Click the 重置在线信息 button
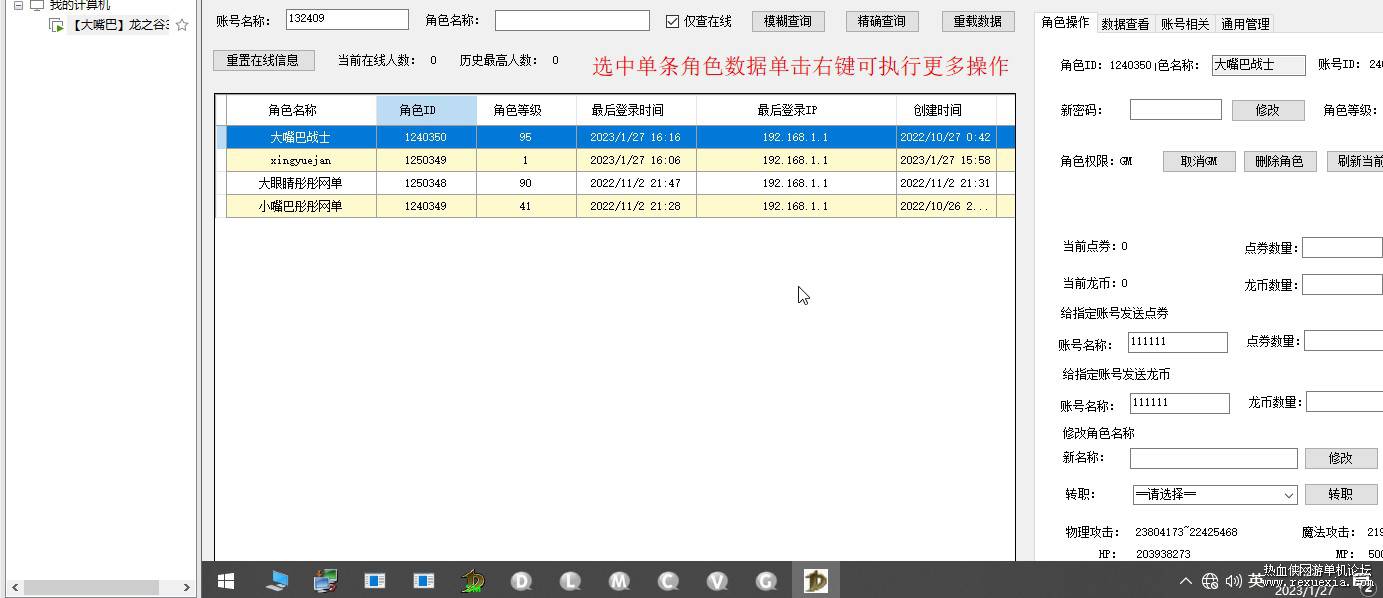Image resolution: width=1383 pixels, height=598 pixels. 263,60
